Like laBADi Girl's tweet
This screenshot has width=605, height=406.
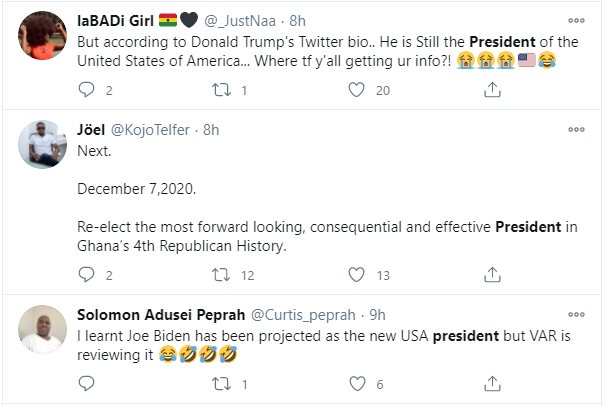pyautogui.click(x=357, y=90)
